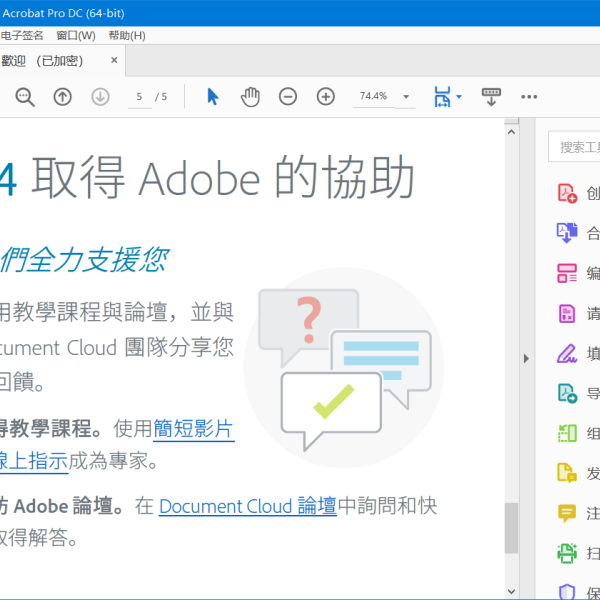Expand zoom level 74.4% dropdown
The image size is (600, 600).
click(406, 97)
